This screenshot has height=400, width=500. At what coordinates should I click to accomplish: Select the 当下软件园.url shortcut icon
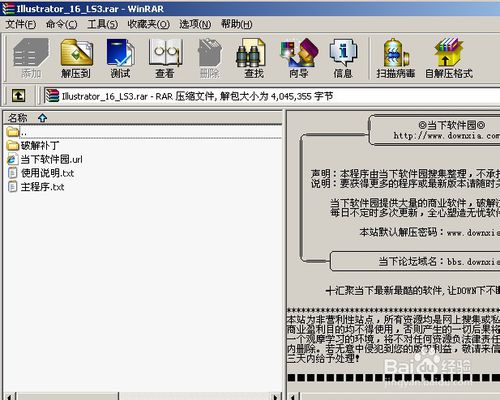(x=13, y=159)
